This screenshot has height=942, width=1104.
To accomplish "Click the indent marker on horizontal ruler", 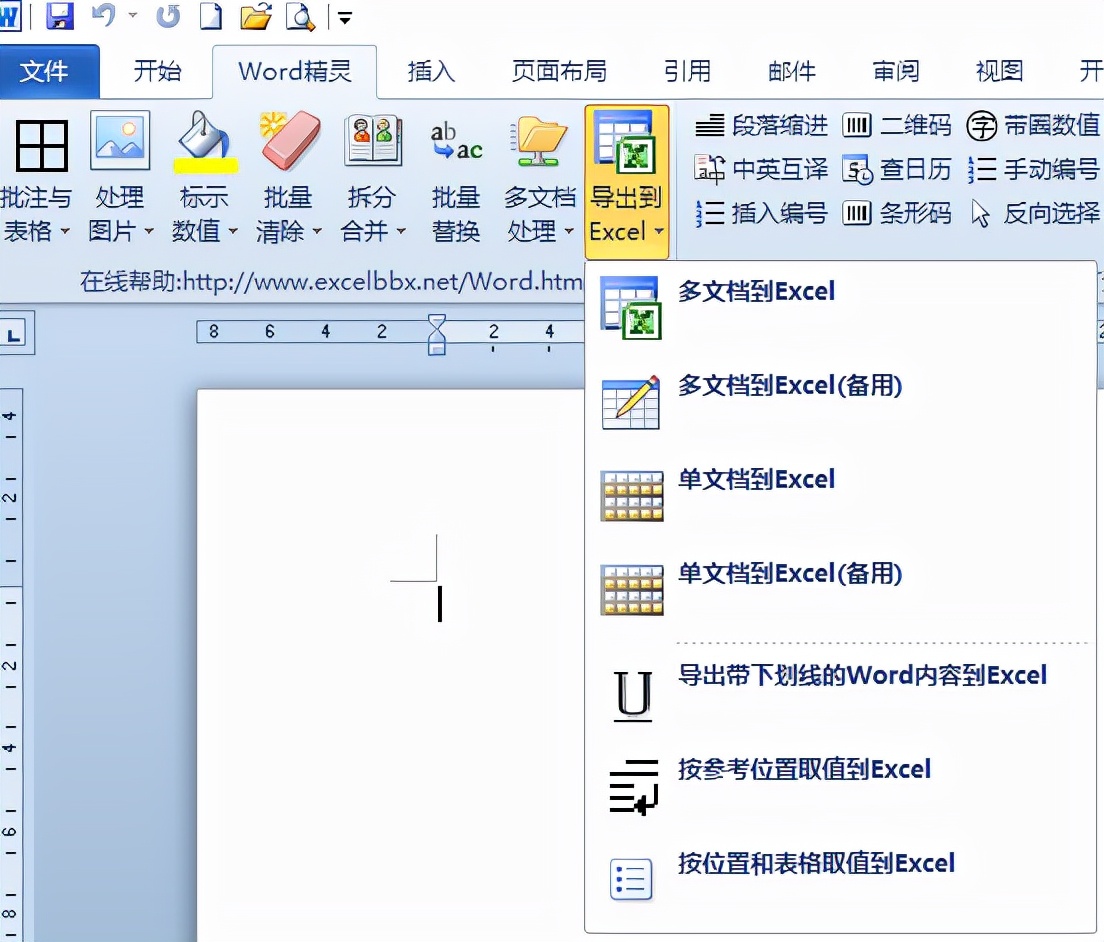I will tap(437, 334).
